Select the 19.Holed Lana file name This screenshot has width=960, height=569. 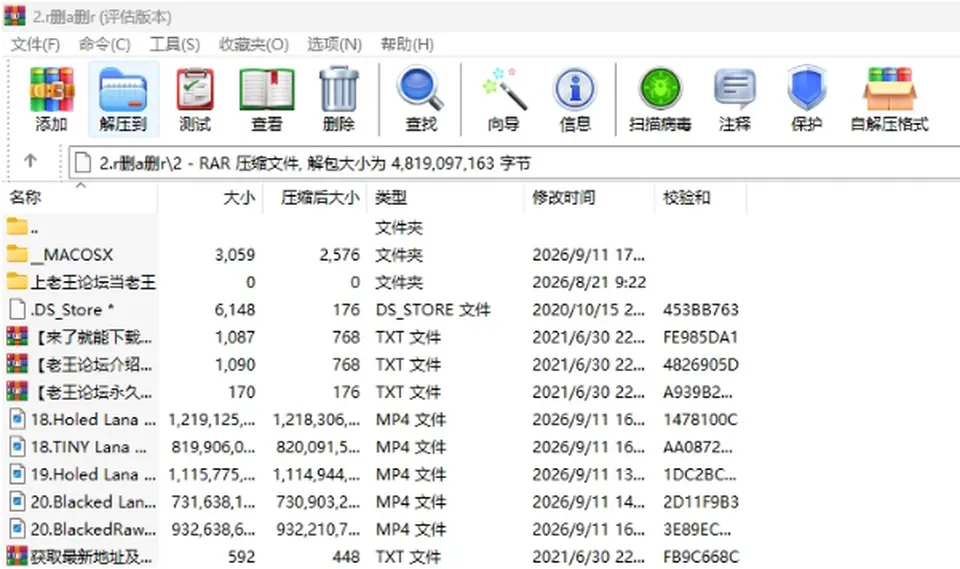pyautogui.click(x=93, y=474)
